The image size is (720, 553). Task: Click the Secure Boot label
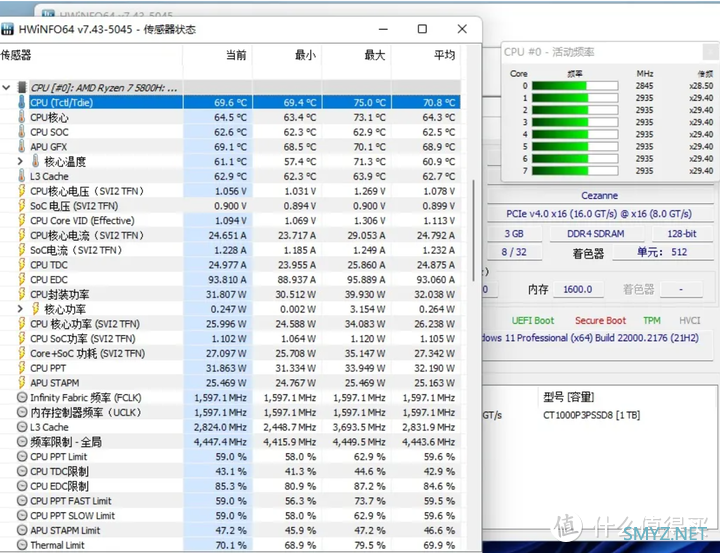pyautogui.click(x=600, y=321)
